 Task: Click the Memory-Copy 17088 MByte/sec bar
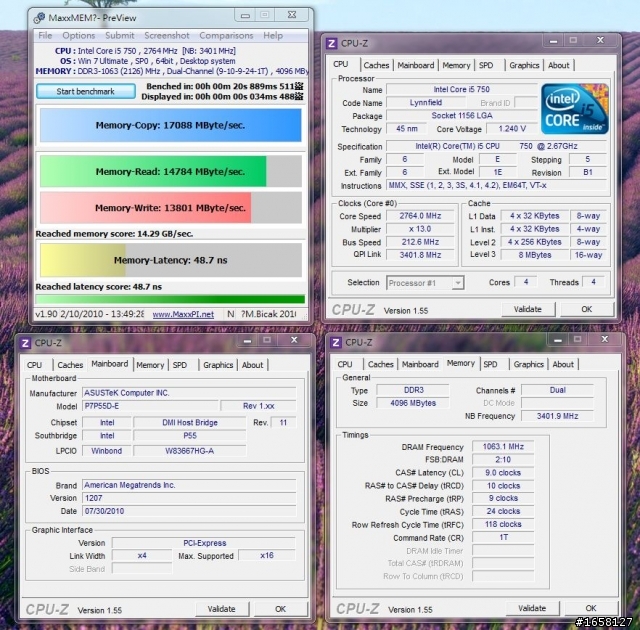pos(171,125)
